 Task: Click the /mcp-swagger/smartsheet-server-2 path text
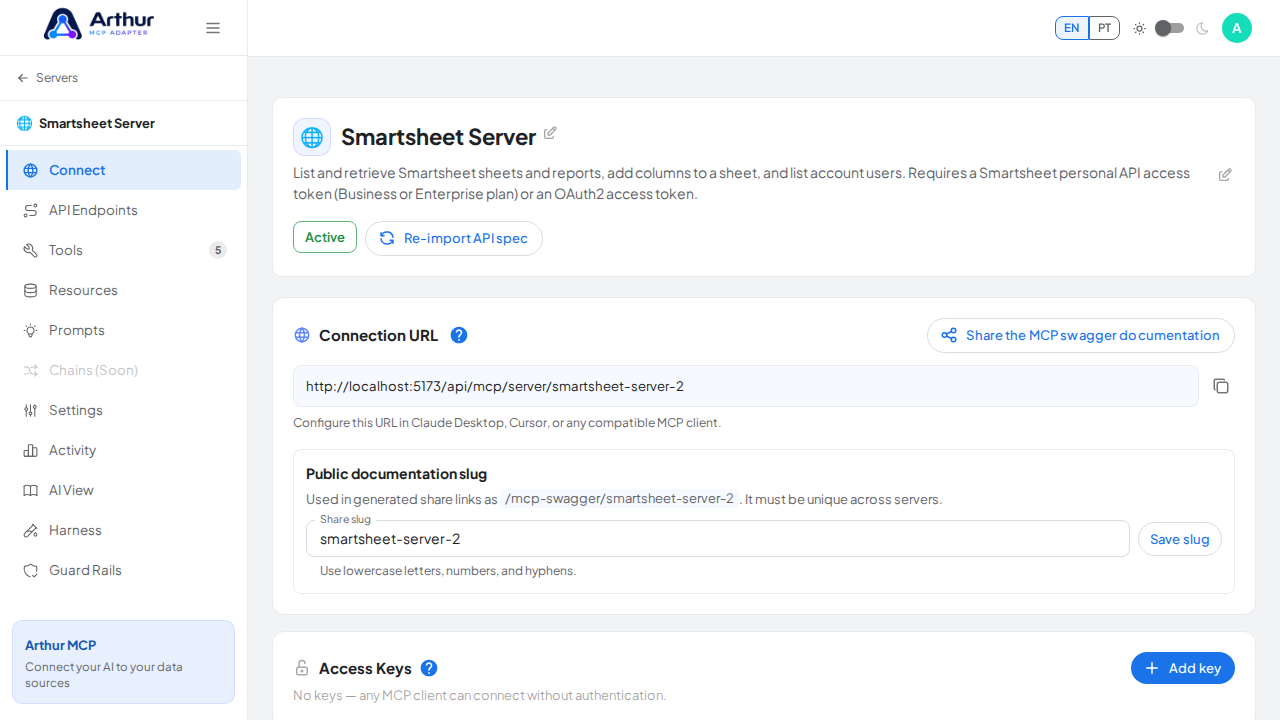[620, 499]
